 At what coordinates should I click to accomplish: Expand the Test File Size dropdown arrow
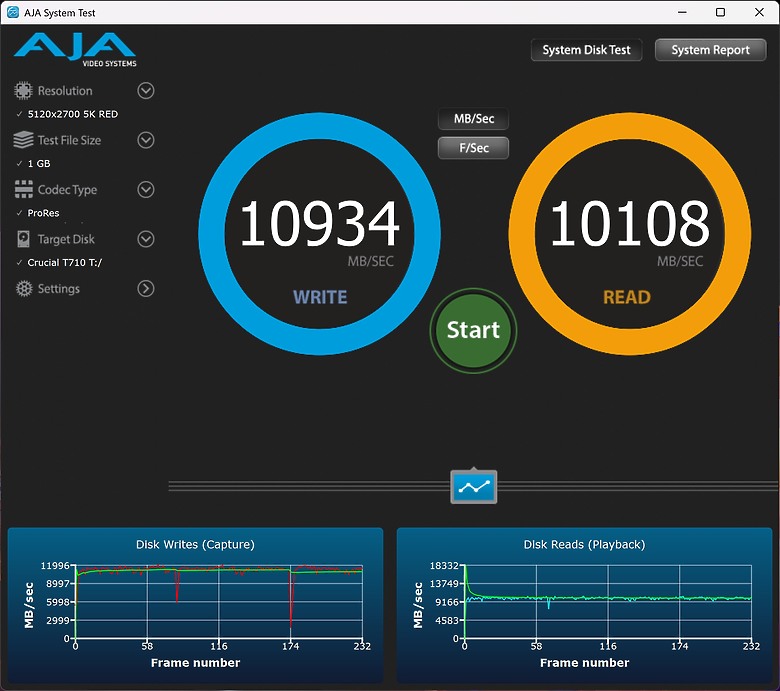point(146,140)
